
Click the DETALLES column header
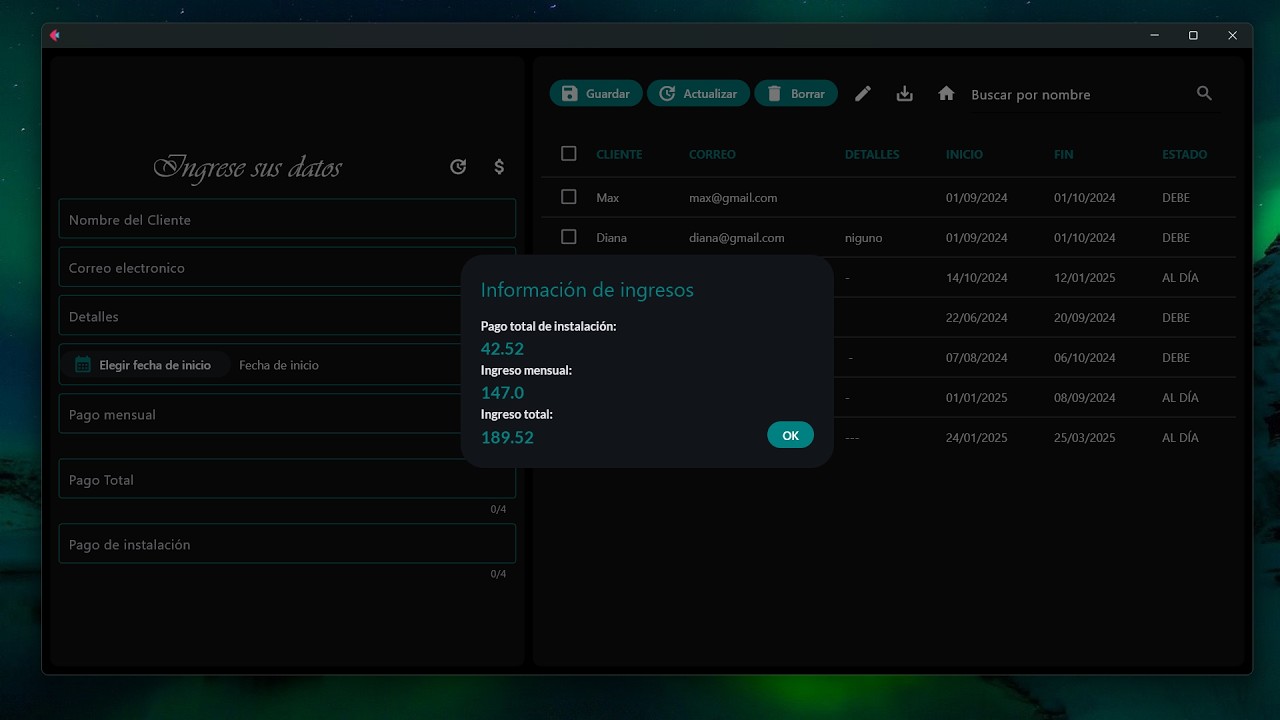872,154
